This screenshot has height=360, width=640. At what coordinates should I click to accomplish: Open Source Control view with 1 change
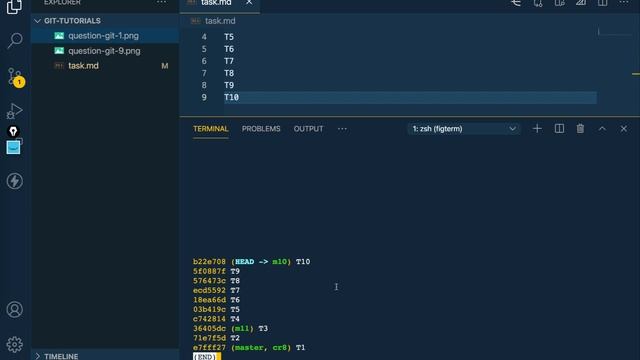pyautogui.click(x=16, y=77)
